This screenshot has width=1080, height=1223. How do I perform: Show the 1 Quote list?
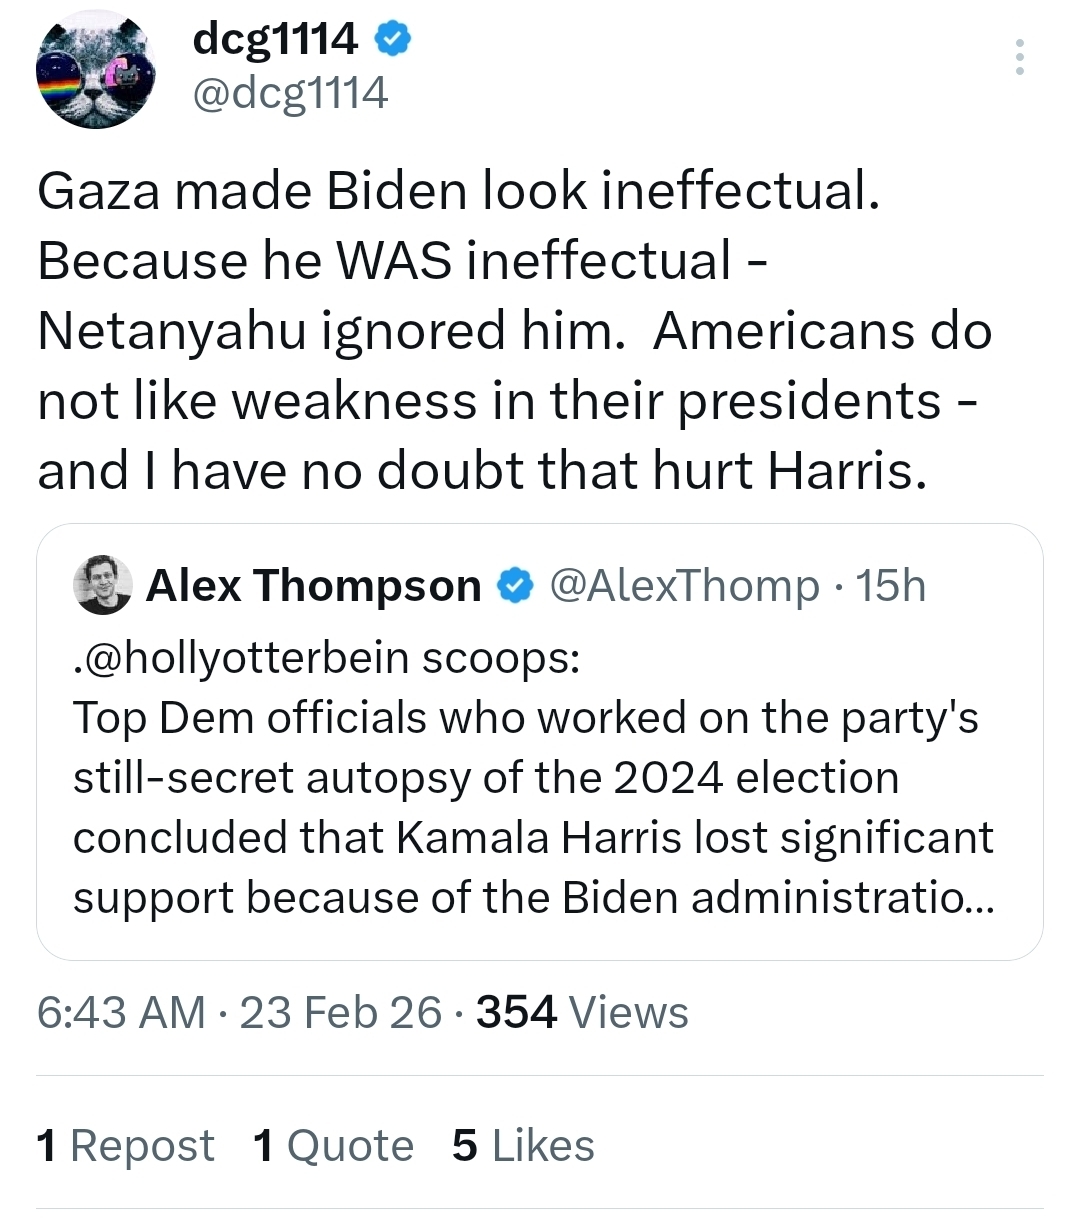click(333, 1146)
